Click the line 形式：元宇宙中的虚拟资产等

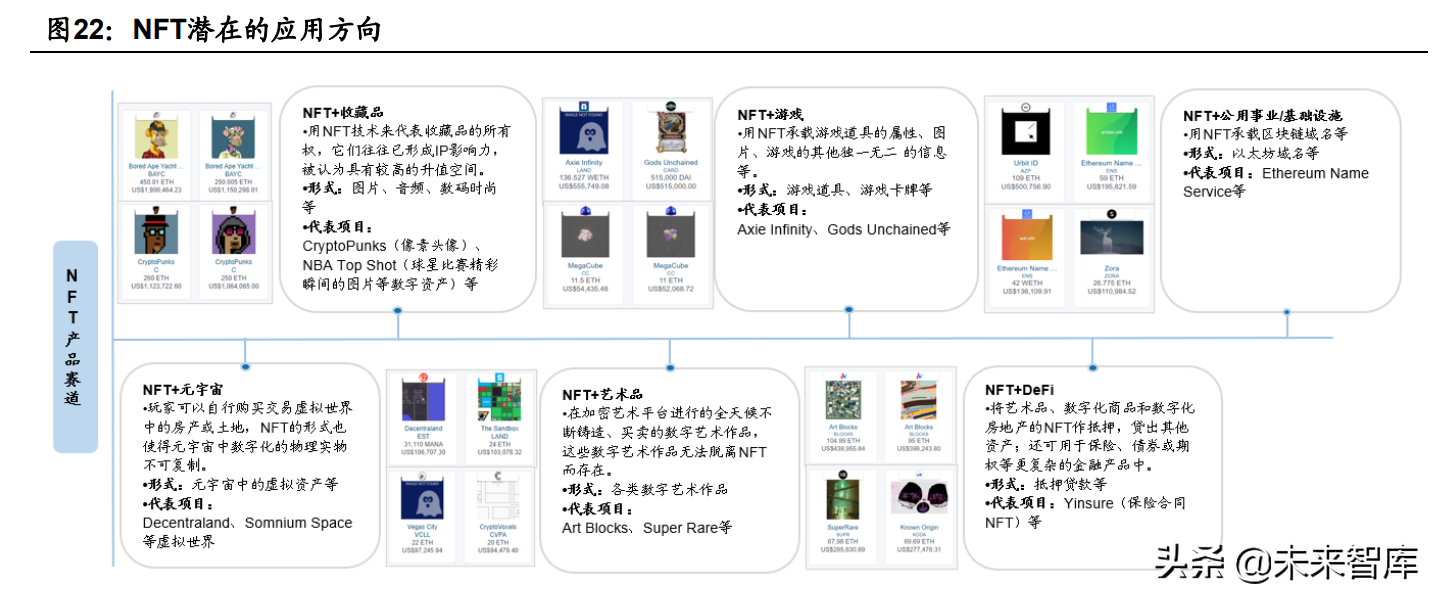coord(240,484)
